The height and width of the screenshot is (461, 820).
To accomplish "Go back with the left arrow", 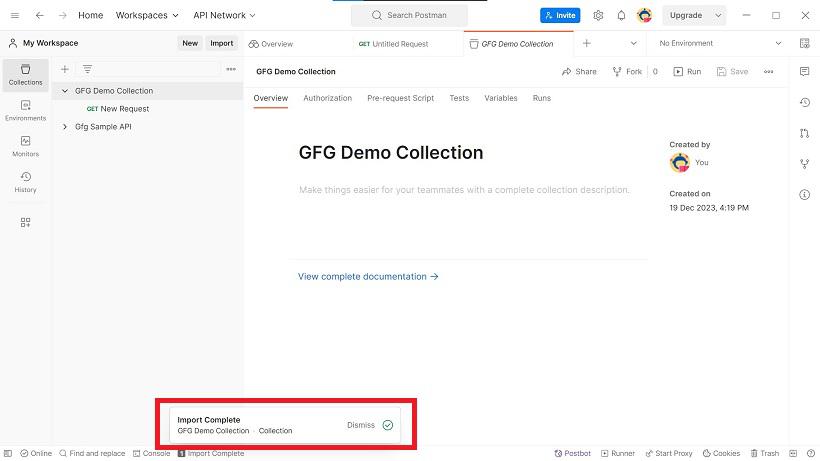I will [39, 15].
